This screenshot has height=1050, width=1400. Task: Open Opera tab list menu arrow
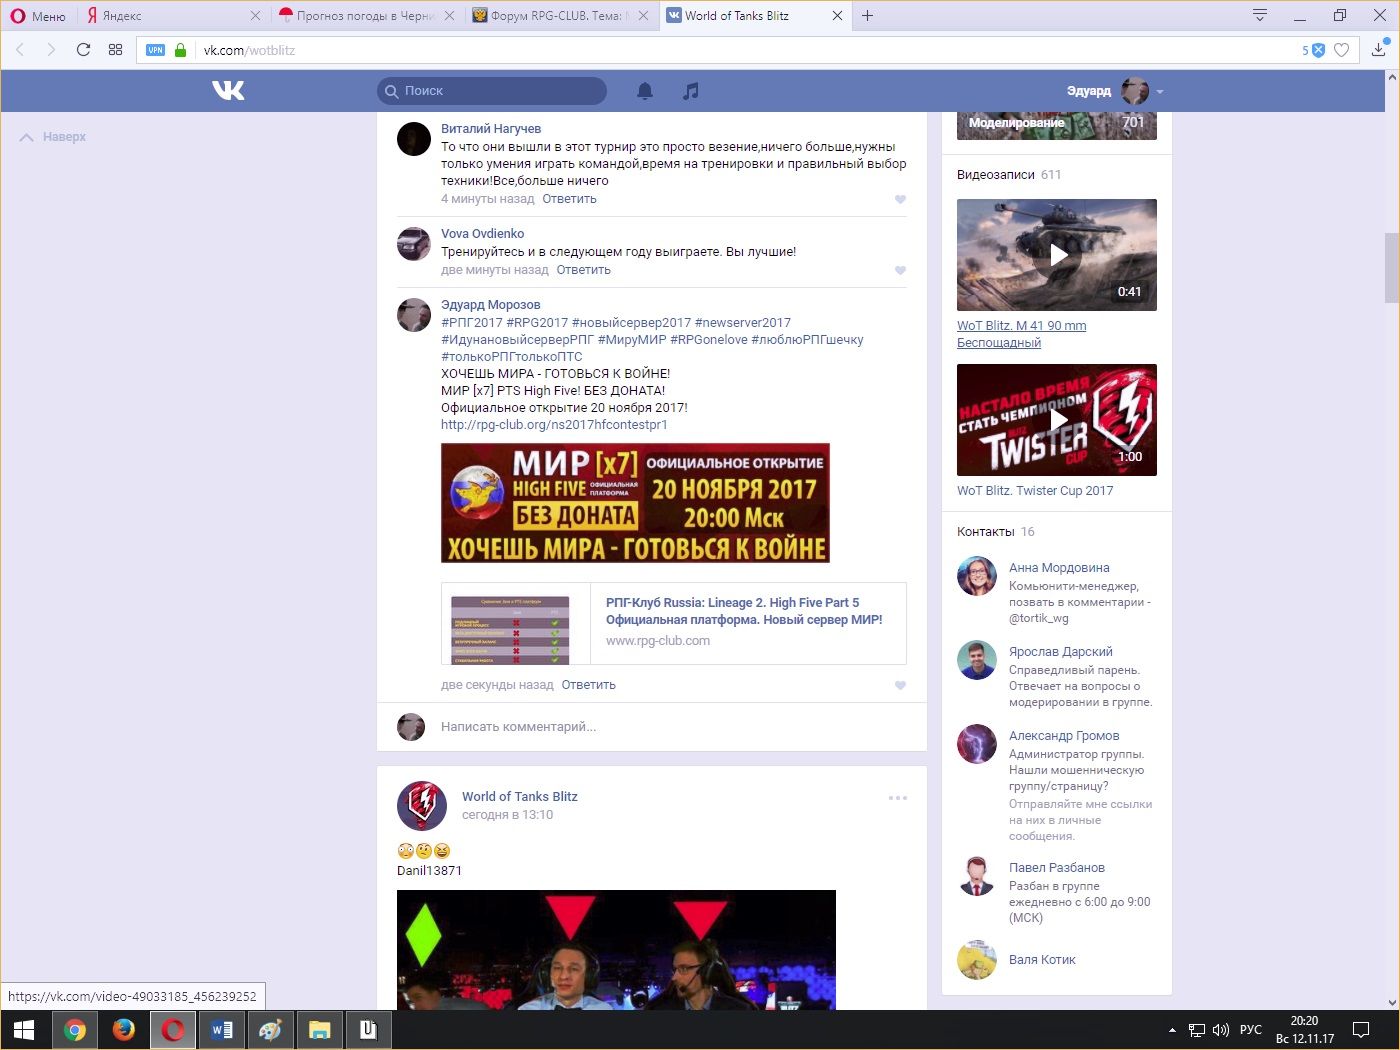pyautogui.click(x=1260, y=15)
